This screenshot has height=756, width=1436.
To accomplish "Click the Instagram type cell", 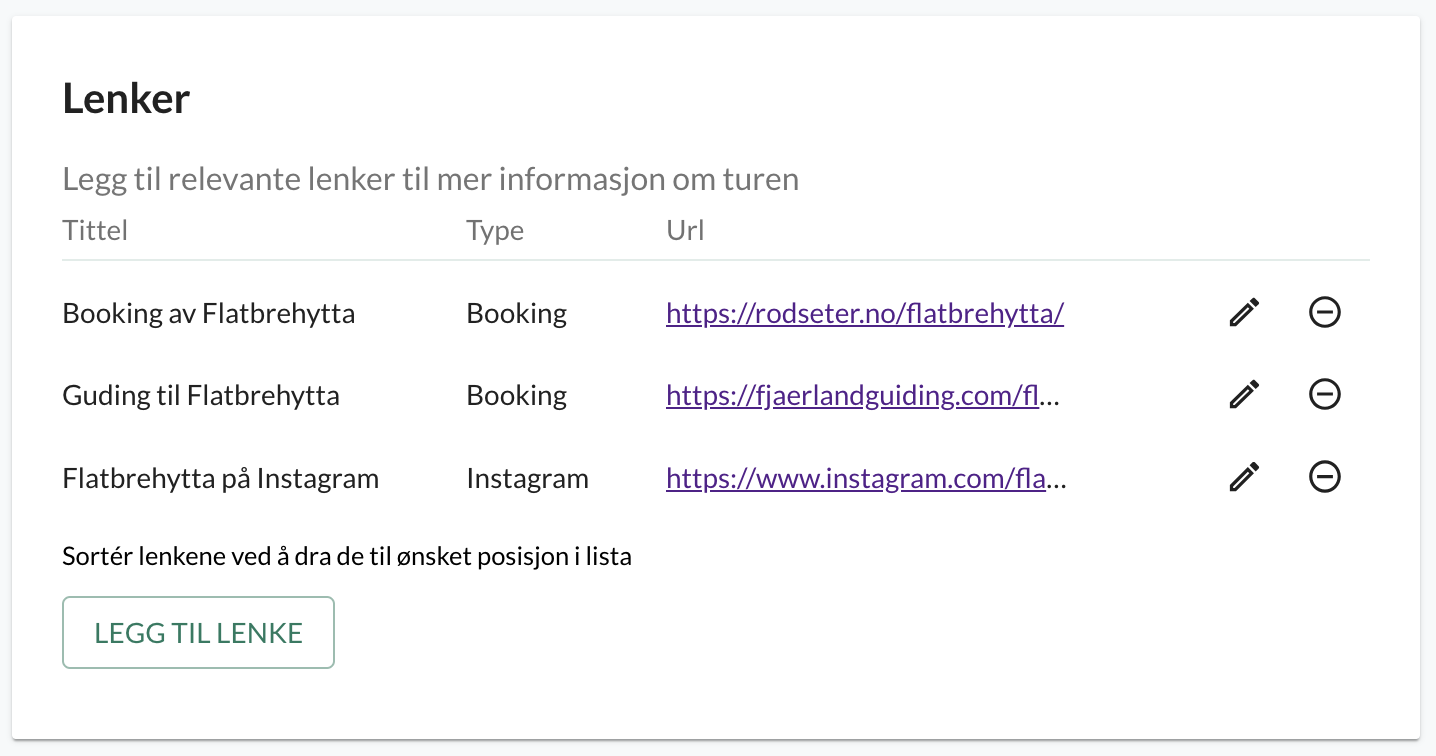I will click(x=527, y=478).
